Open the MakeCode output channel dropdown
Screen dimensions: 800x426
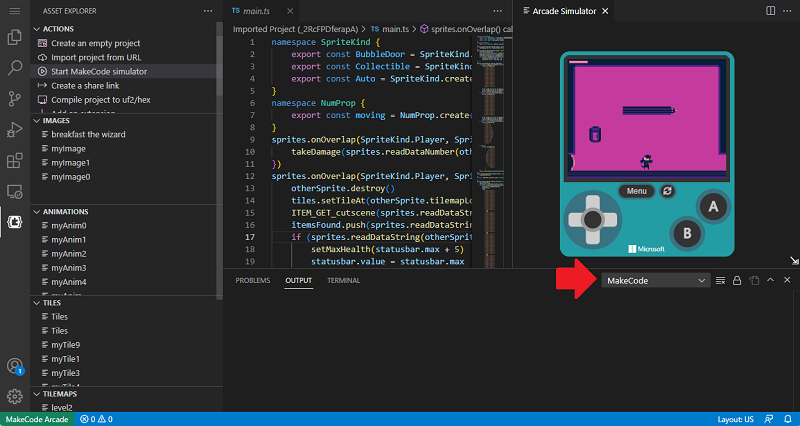coord(656,281)
